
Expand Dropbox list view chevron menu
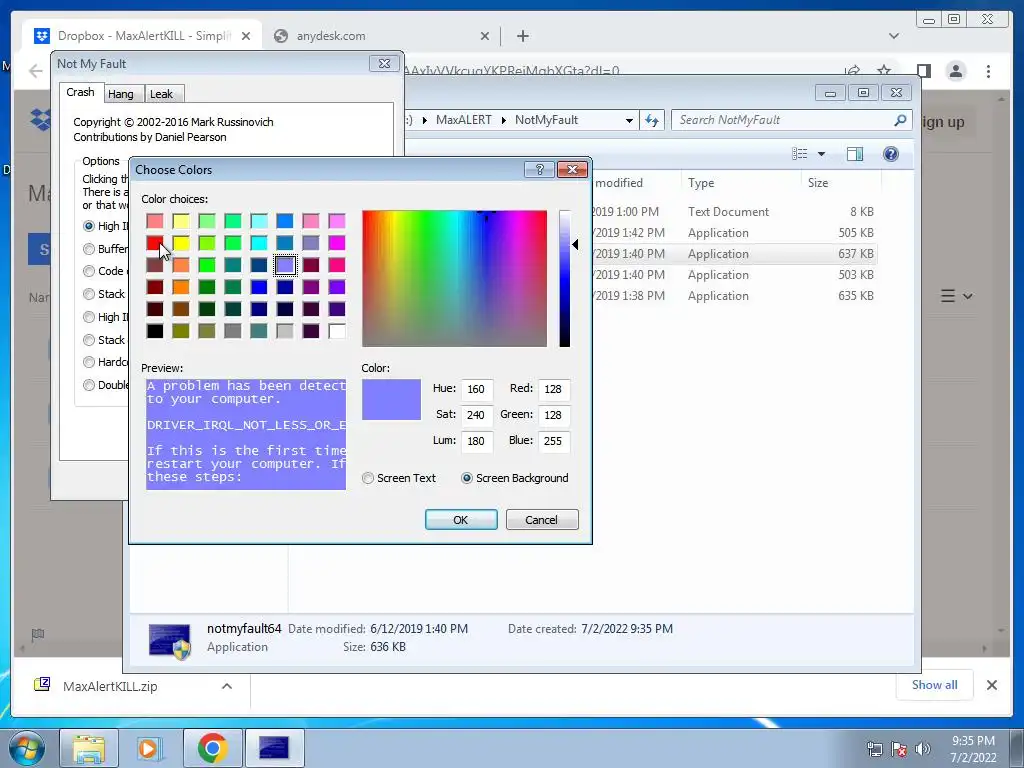[968, 296]
